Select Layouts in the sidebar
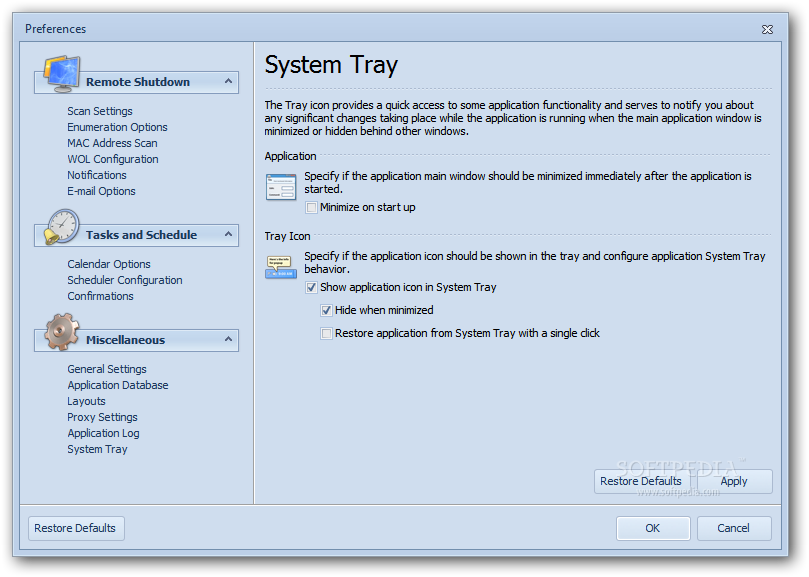 [86, 401]
